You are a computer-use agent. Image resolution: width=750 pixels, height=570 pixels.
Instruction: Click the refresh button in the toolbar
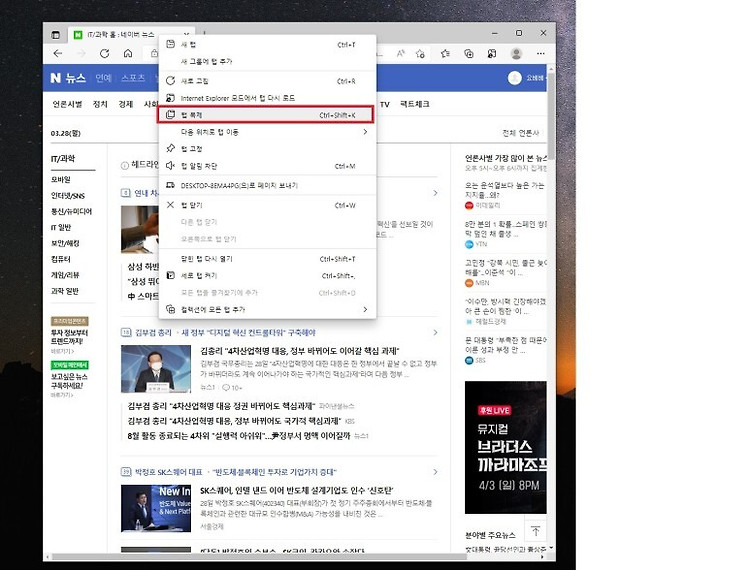(104, 54)
